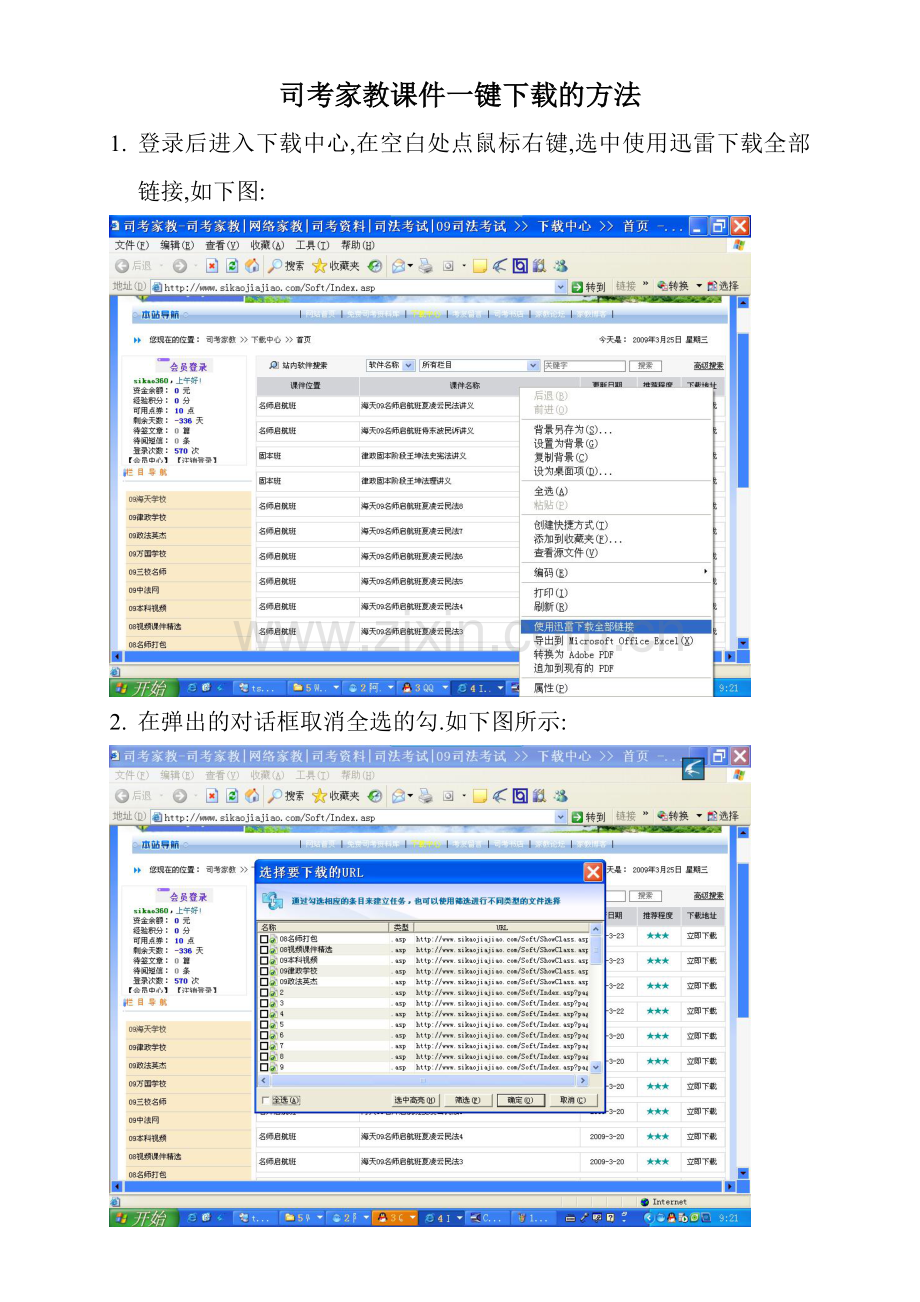Open 转换 dropdown arrow in context-menu browser links bar

pyautogui.click(x=699, y=286)
